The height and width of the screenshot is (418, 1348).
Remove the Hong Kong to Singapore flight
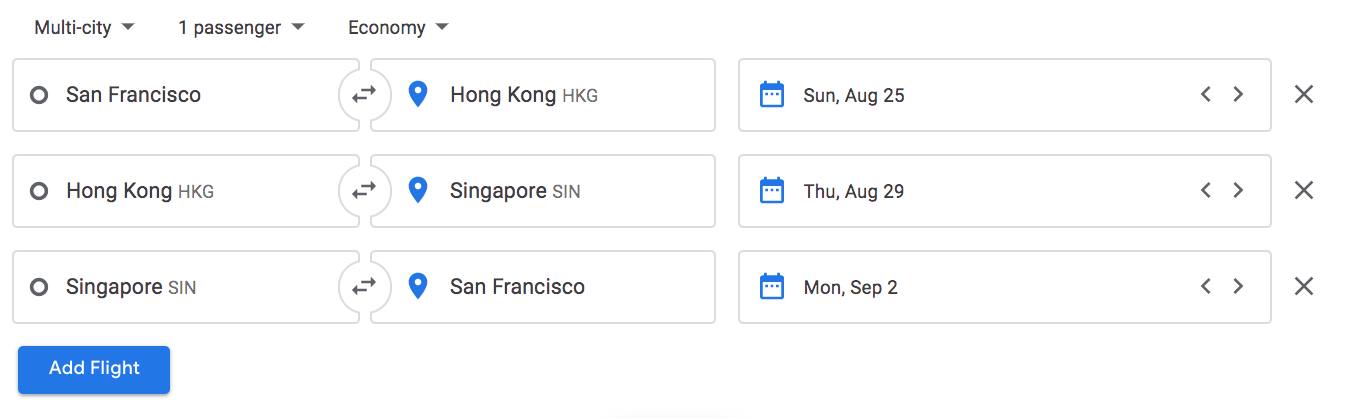coord(1304,191)
